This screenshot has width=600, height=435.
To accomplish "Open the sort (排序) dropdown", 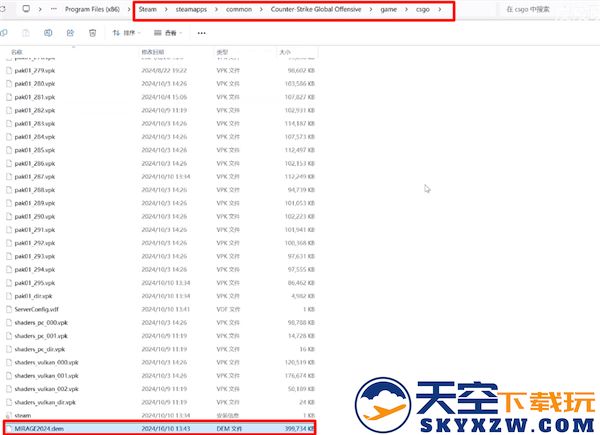I will (127, 33).
